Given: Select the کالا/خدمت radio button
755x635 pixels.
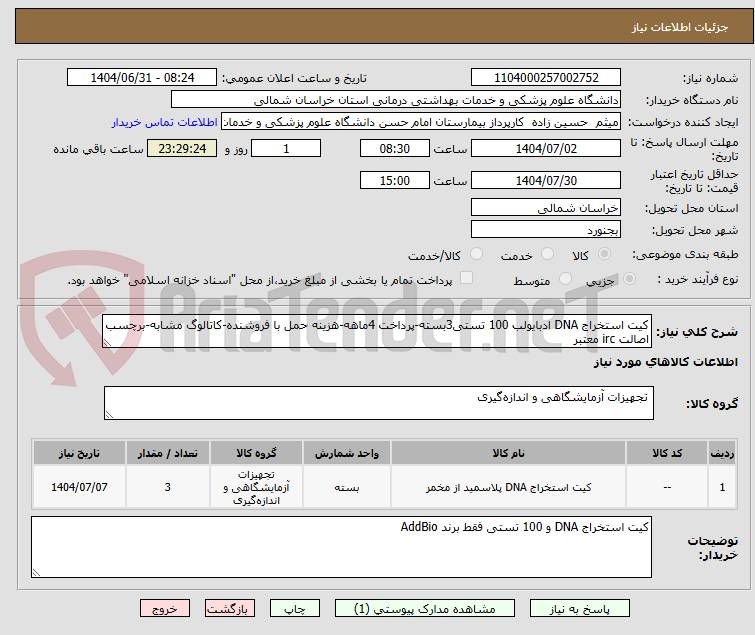Looking at the screenshot, I should click(476, 254).
